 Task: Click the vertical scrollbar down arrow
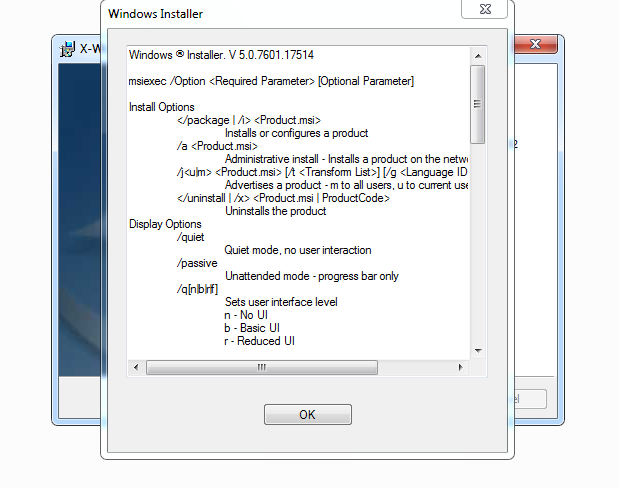[x=478, y=351]
